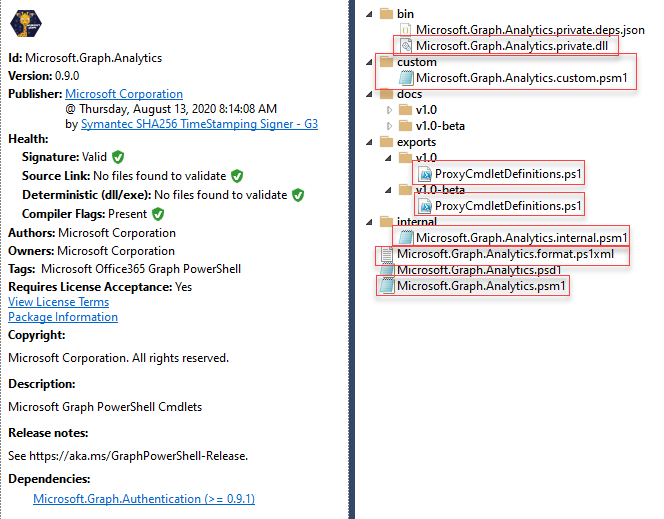The image size is (664, 519).
Task: Click the Version value 0.9.0
Action: pos(67,76)
